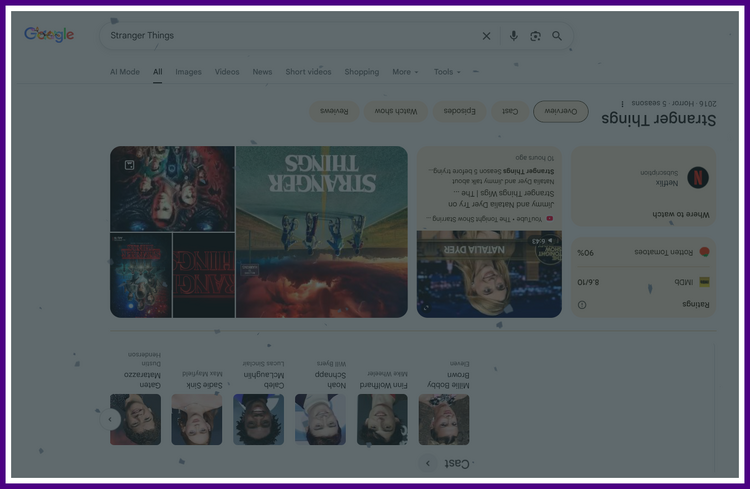Image resolution: width=750 pixels, height=489 pixels.
Task: Open the Rotten Tomatoes 90% rating
Action: coord(644,252)
